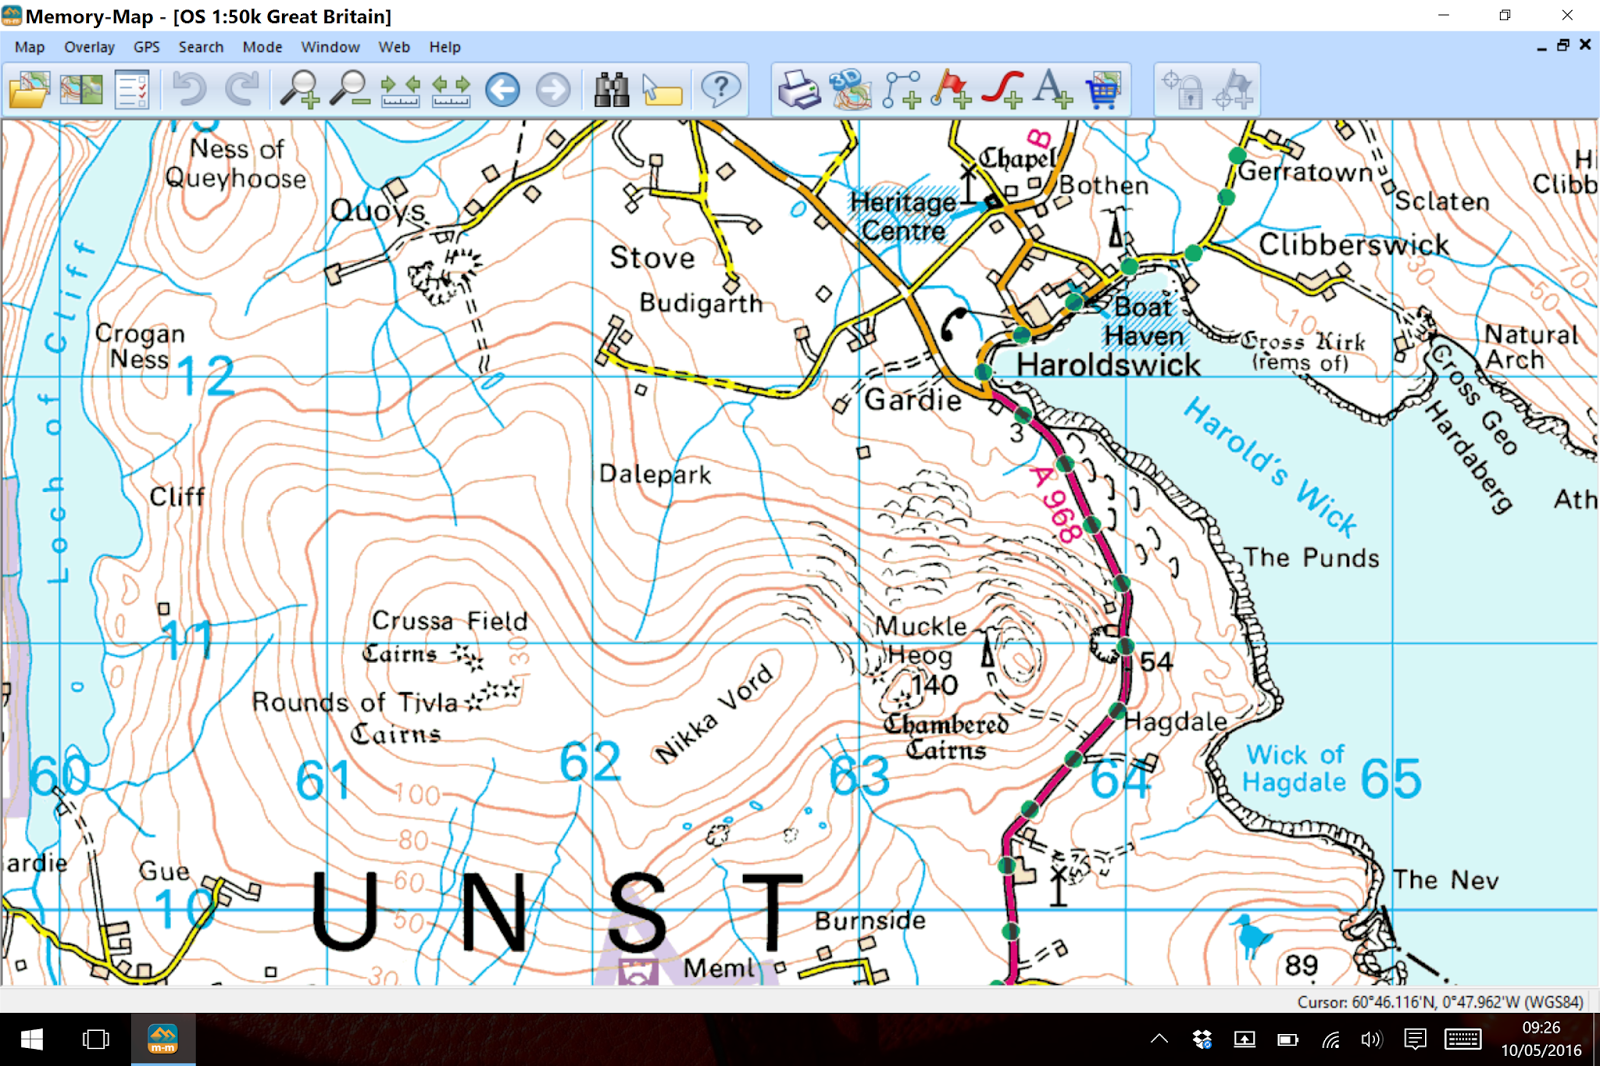Open a map file
The image size is (1600, 1066).
[28, 89]
